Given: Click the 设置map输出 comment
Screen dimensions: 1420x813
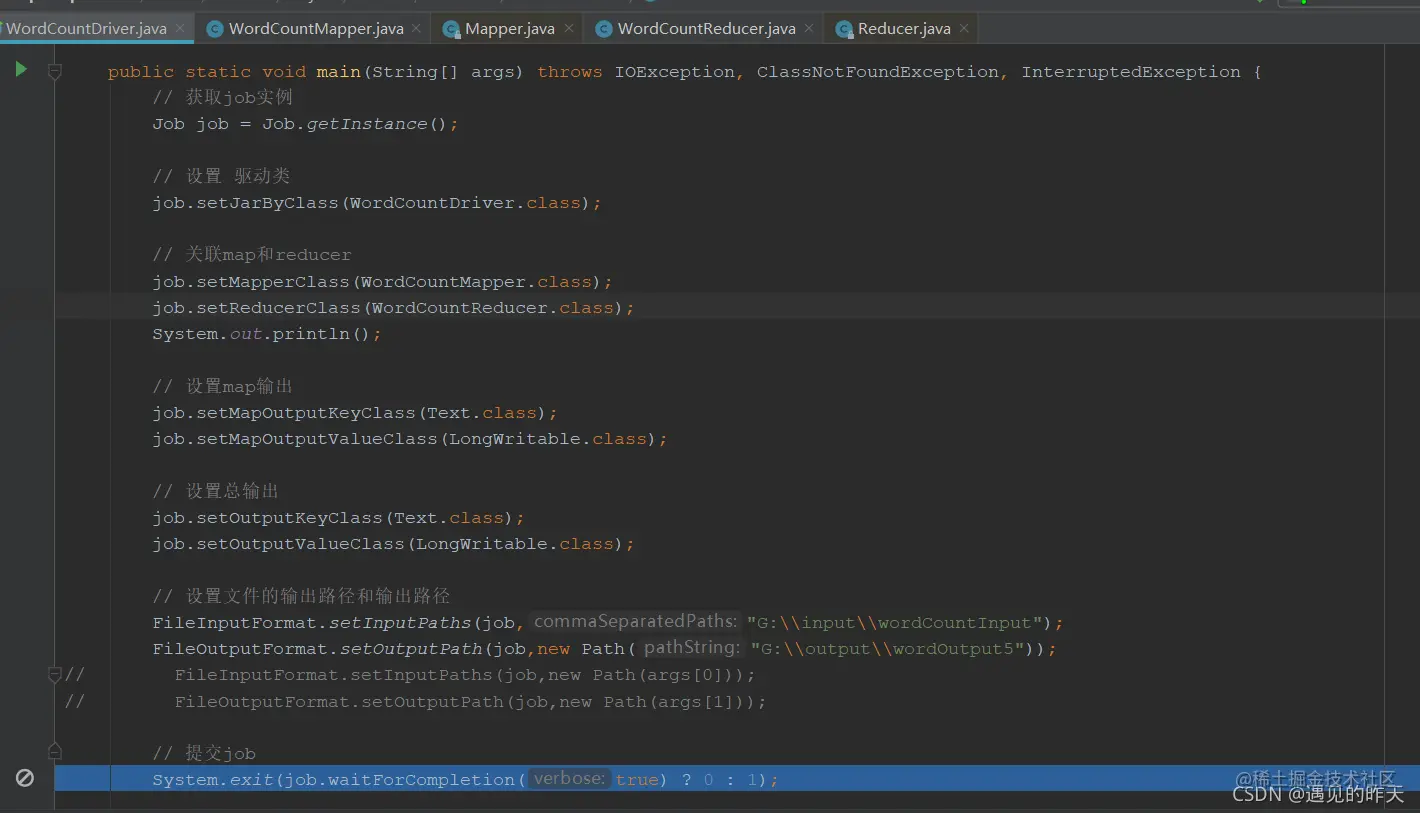Looking at the screenshot, I should (x=222, y=387).
